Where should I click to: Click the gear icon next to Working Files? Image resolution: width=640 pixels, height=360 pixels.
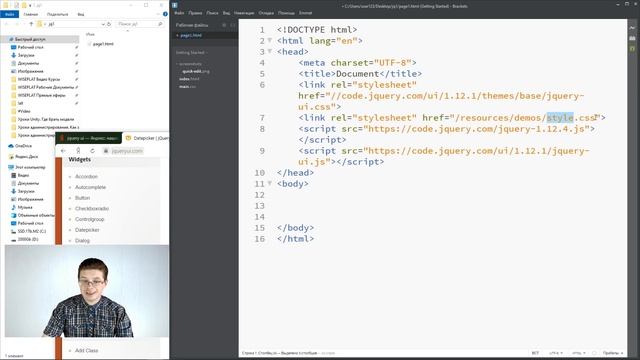point(224,25)
